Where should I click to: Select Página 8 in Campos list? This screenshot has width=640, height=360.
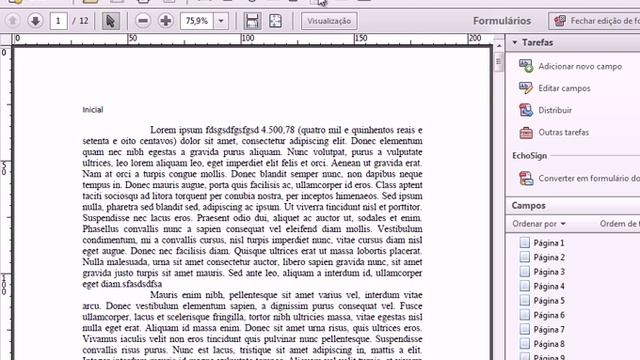tap(549, 344)
